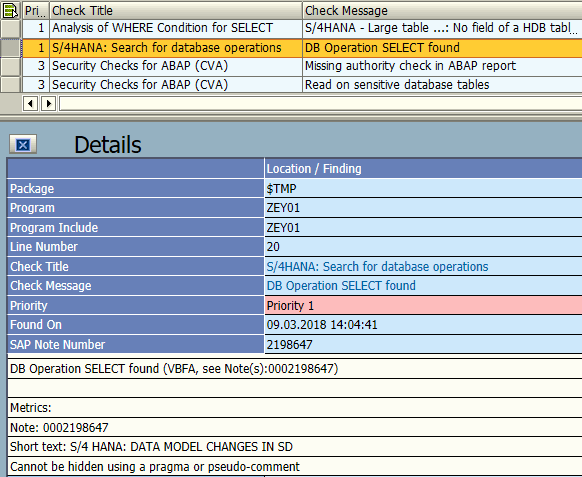Close the Details panel with the X button
This screenshot has width=582, height=477.
click(x=23, y=144)
